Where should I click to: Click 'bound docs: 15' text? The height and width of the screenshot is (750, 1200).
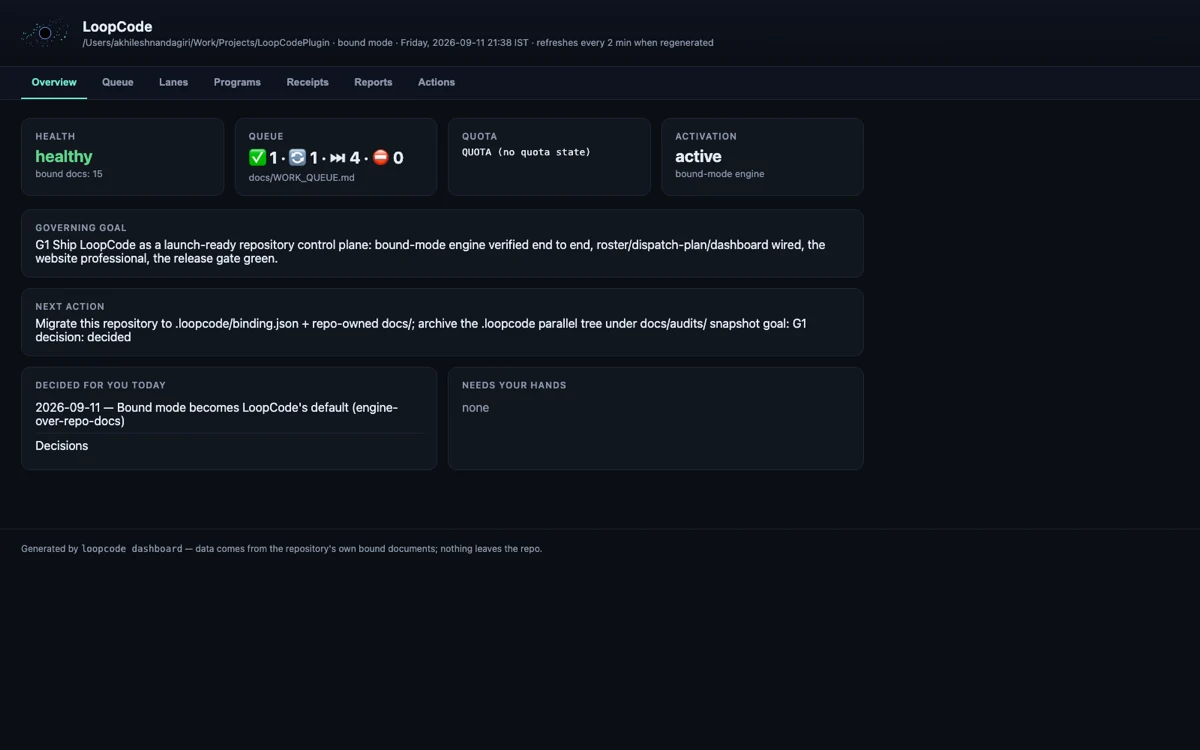tap(69, 174)
